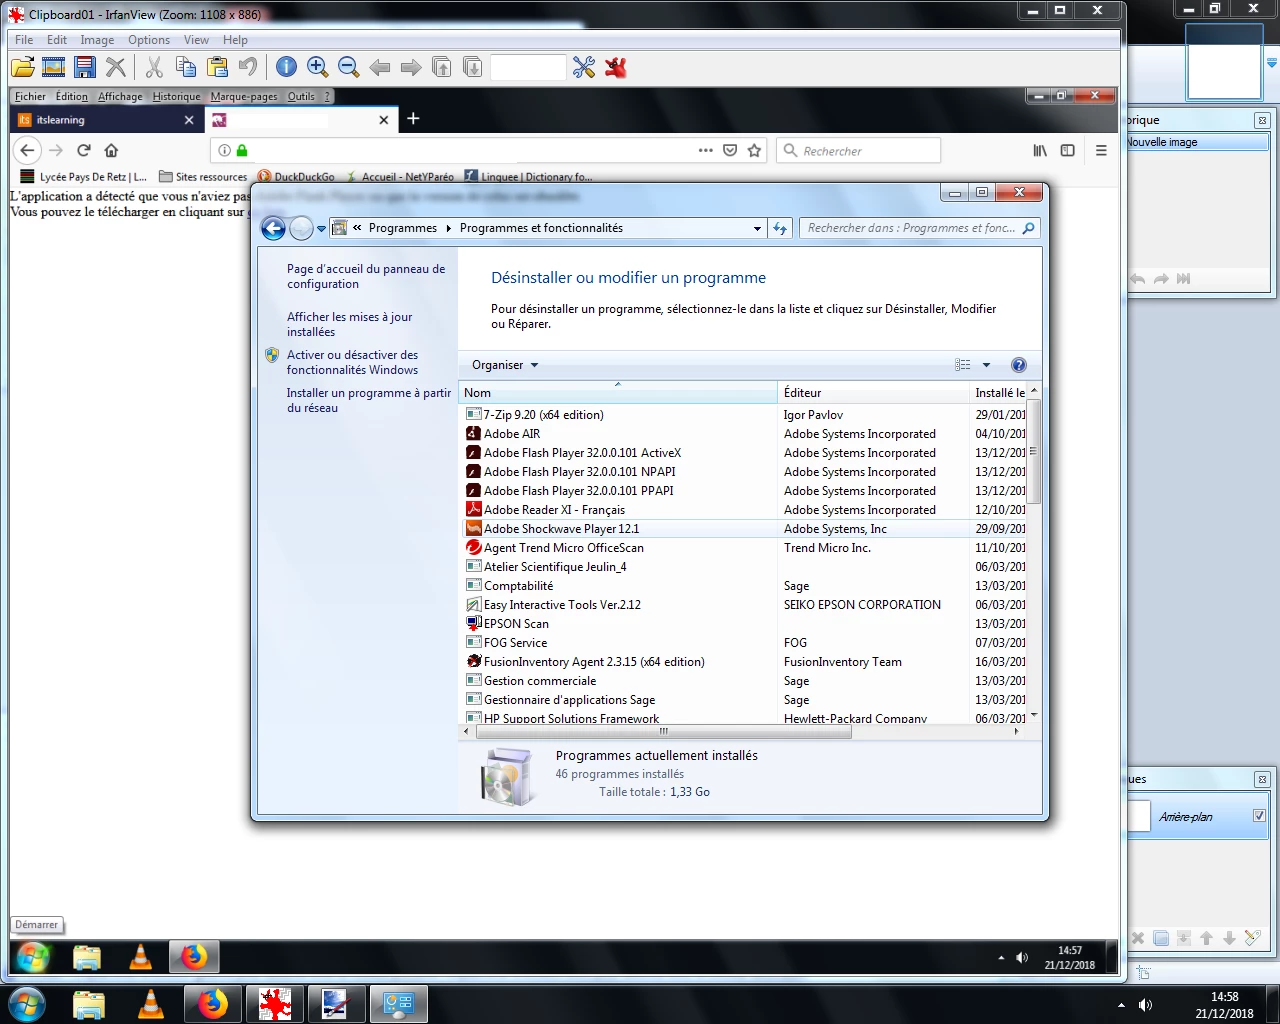Click the history undo arrow icon
This screenshot has width=1280, height=1024.
pyautogui.click(x=1138, y=279)
